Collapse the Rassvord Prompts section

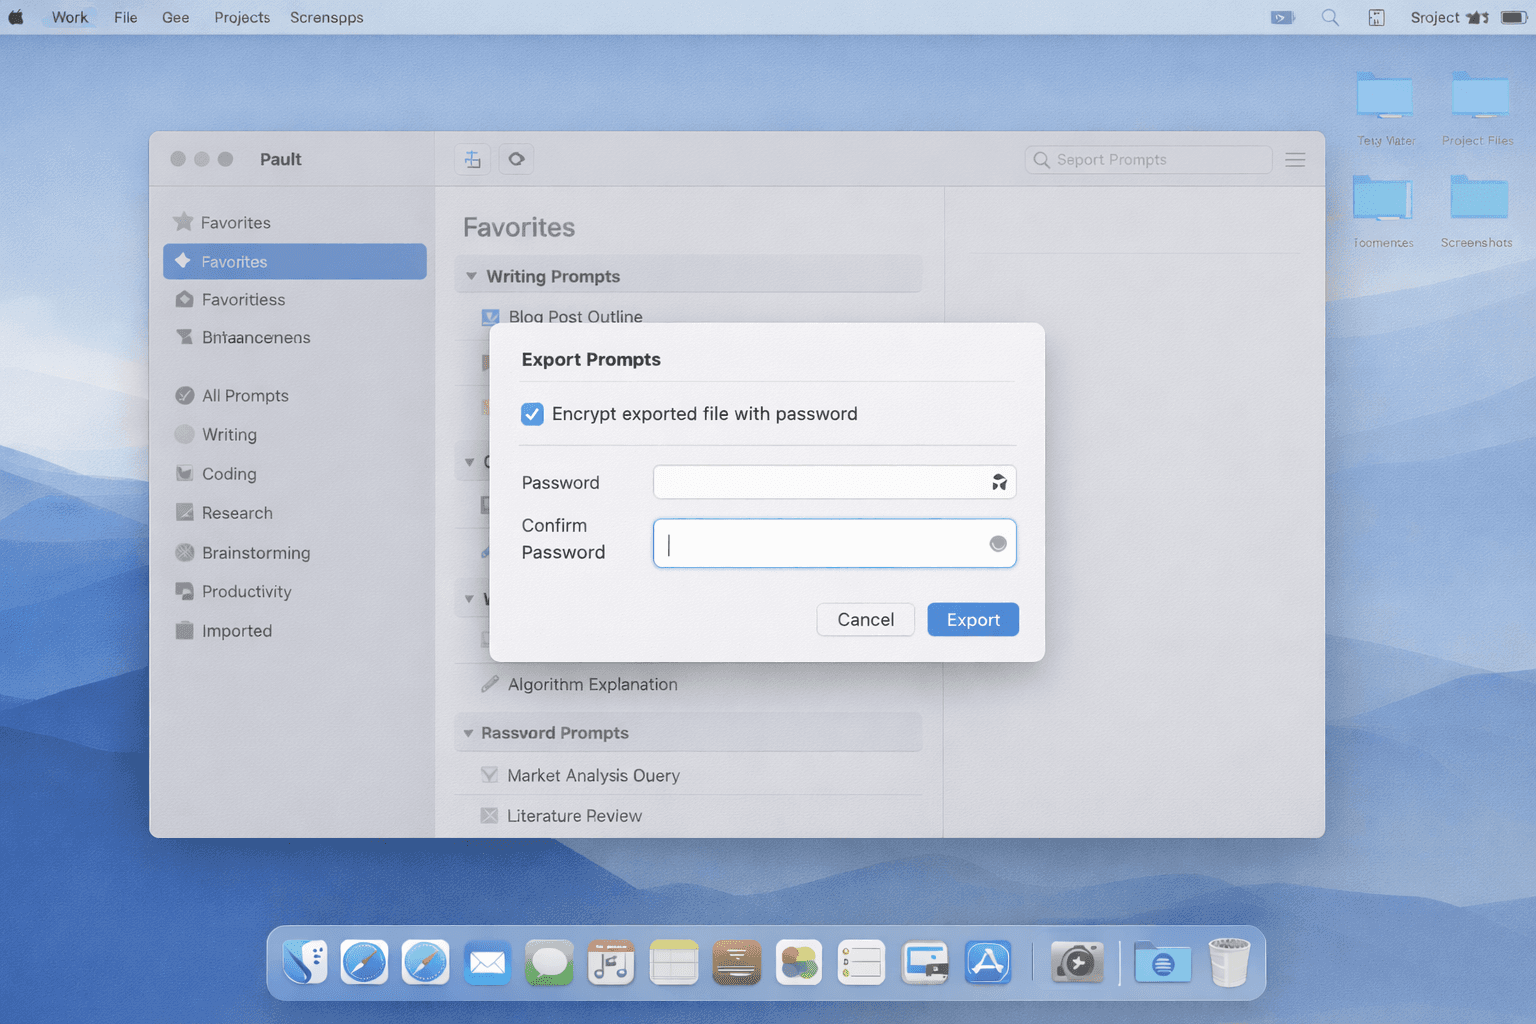(x=468, y=733)
